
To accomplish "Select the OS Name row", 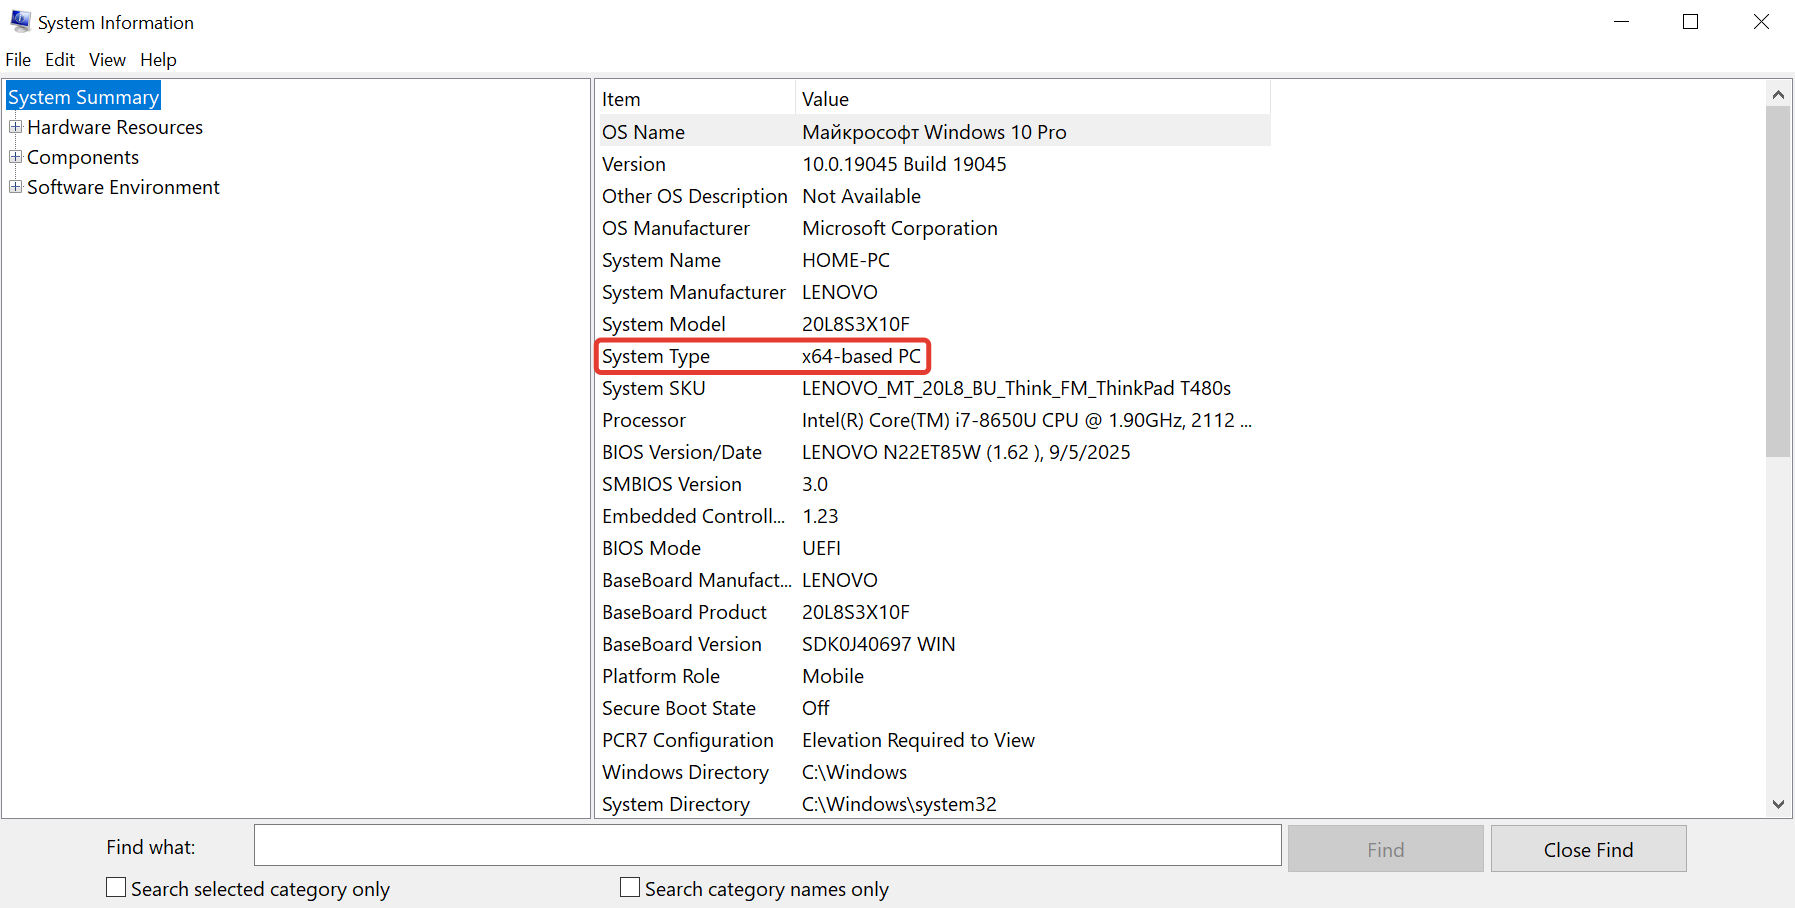I will pyautogui.click(x=934, y=132).
